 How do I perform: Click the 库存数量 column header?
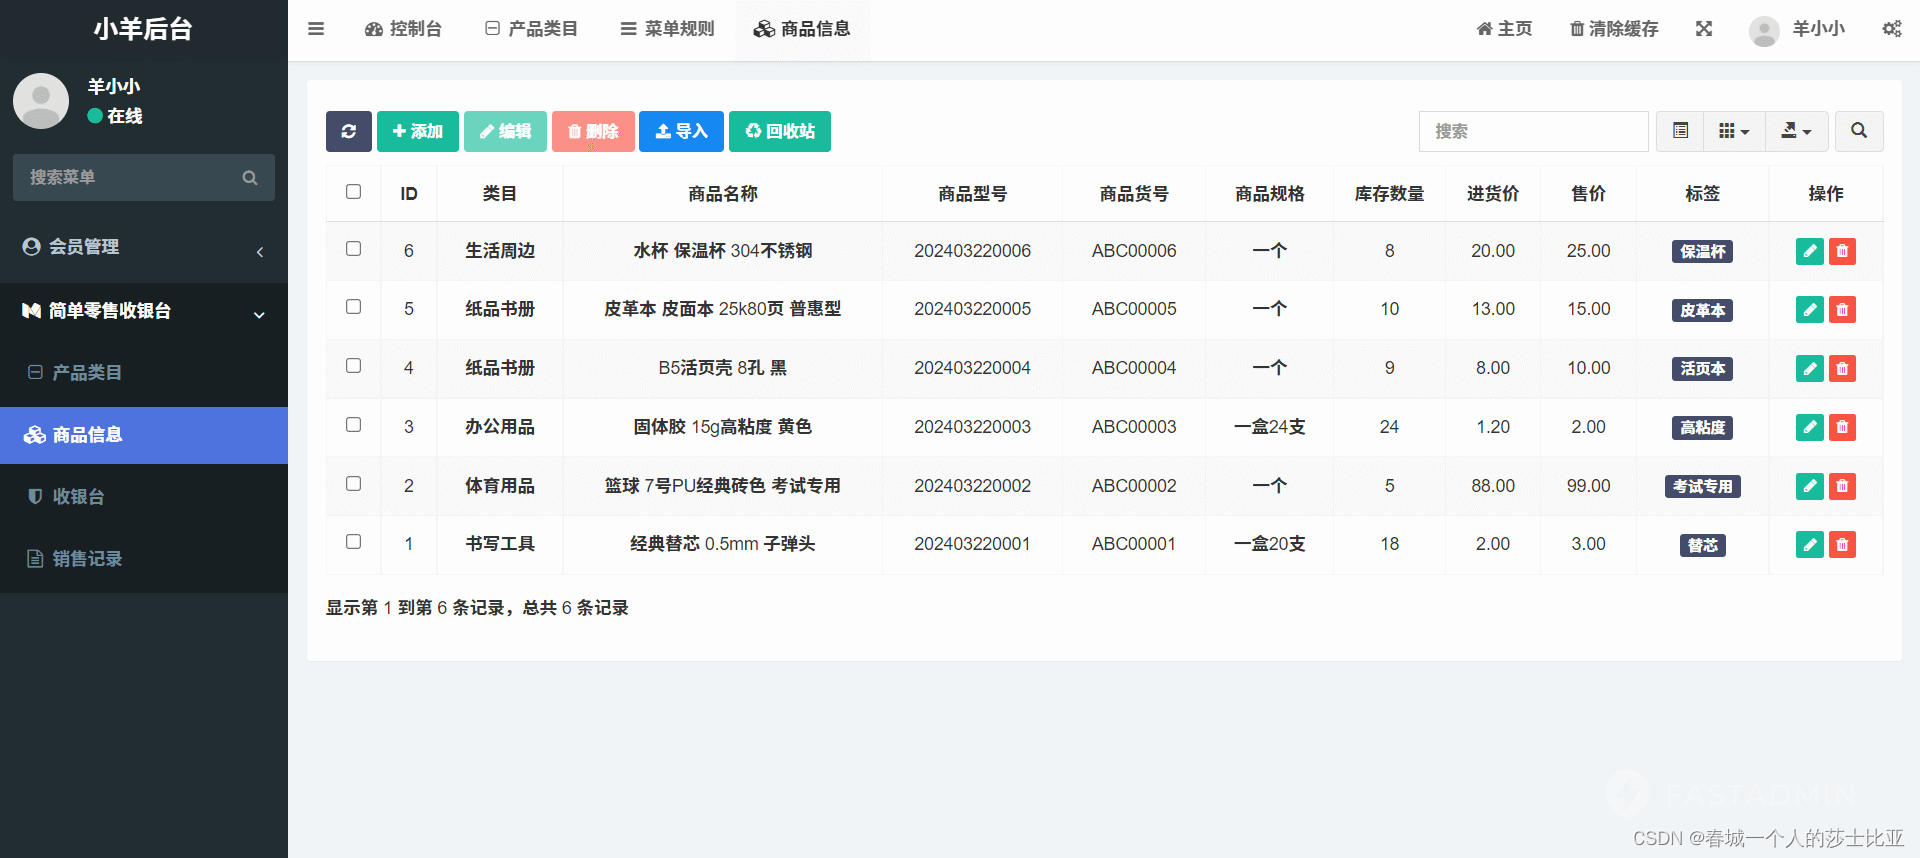tap(1389, 194)
